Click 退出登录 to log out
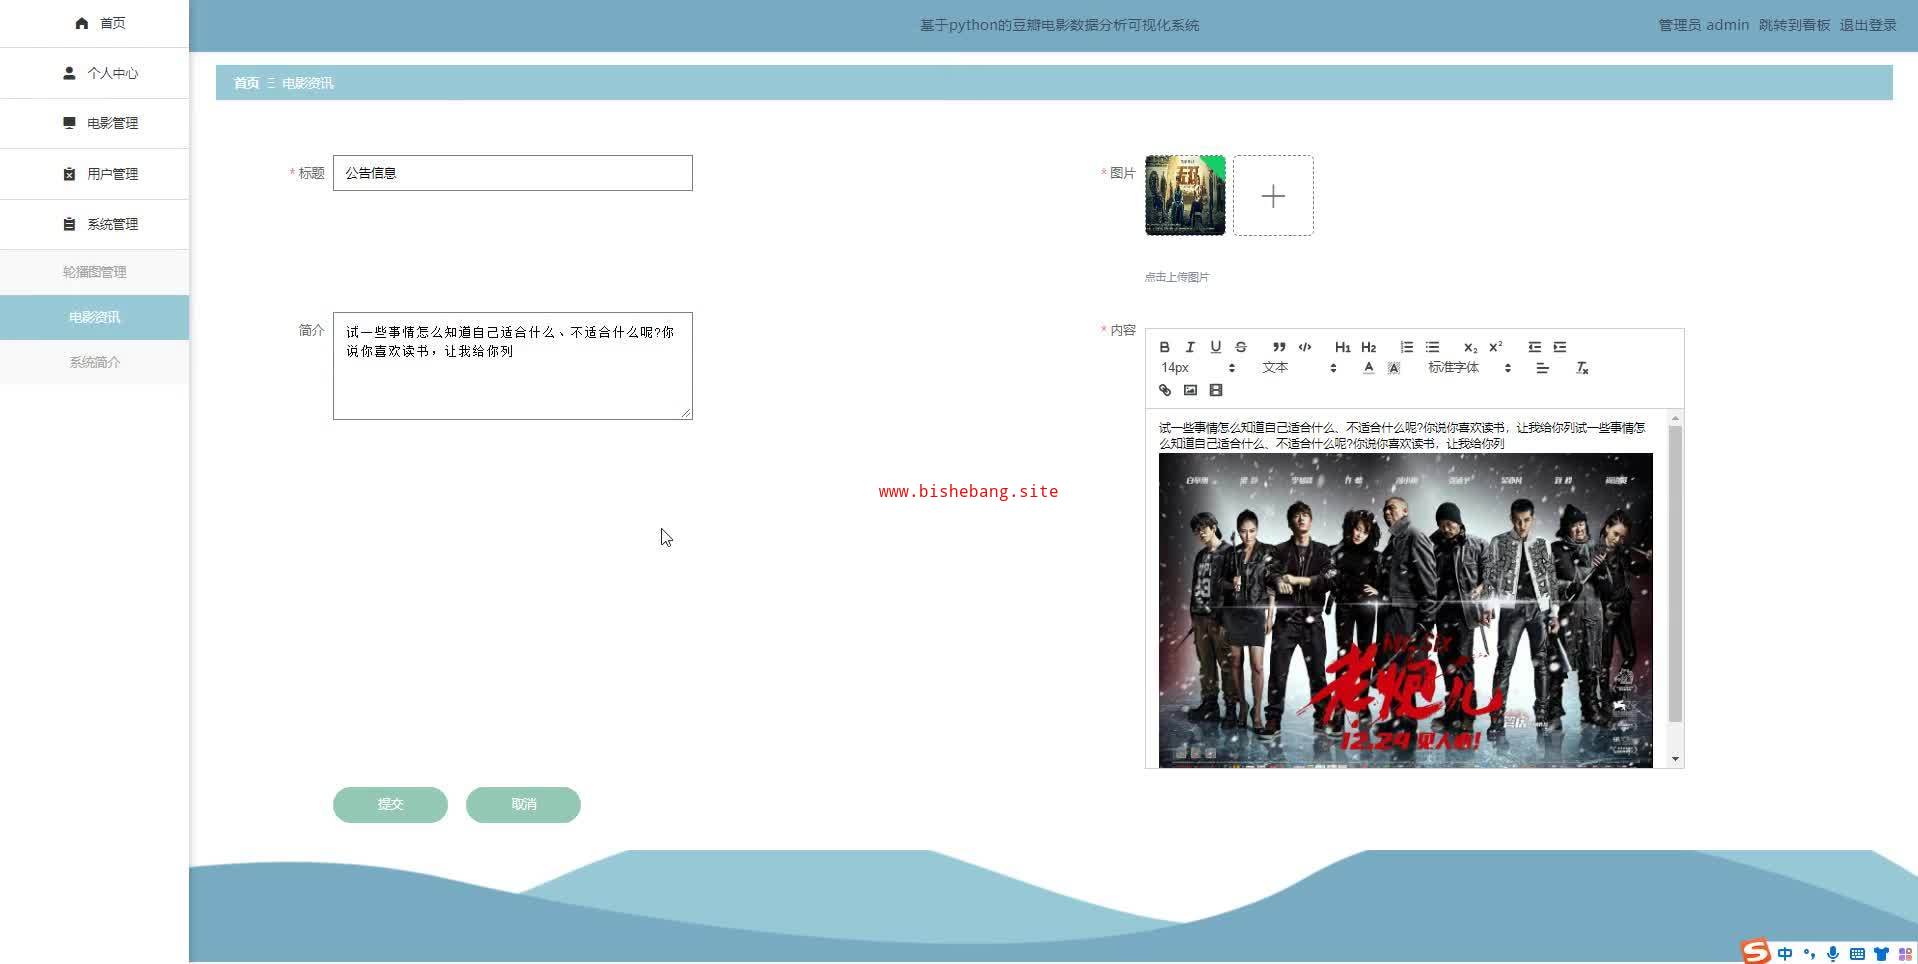 point(1868,25)
